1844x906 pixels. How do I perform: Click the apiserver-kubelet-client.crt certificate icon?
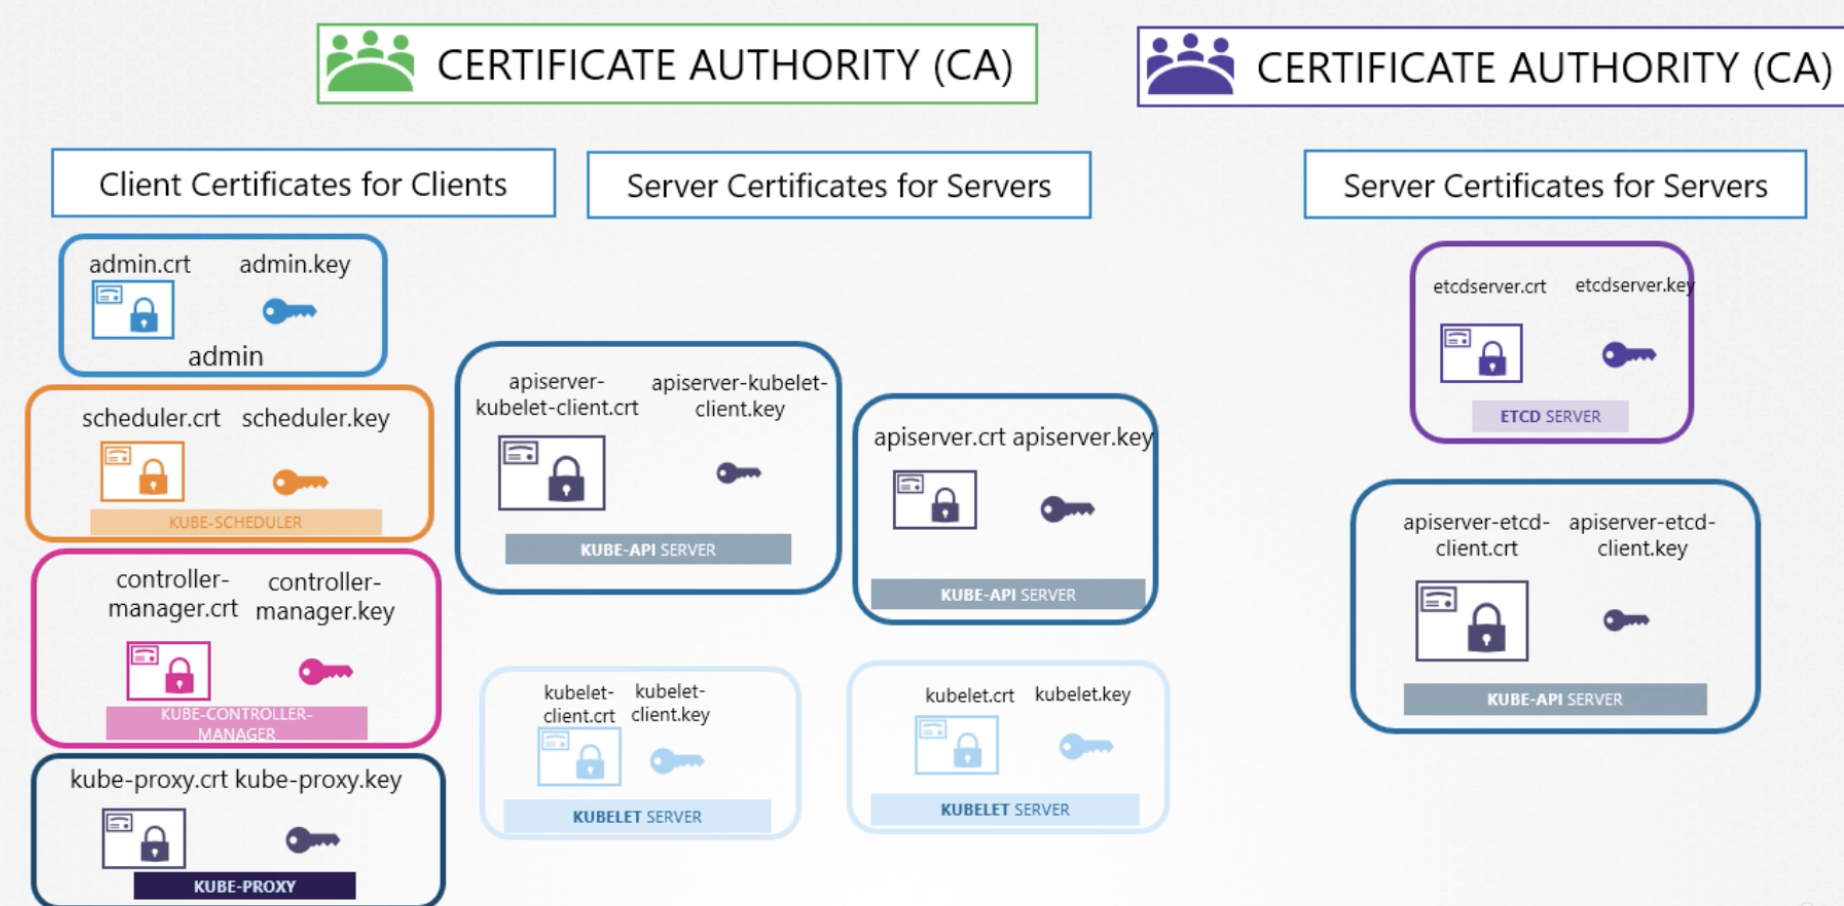point(552,473)
